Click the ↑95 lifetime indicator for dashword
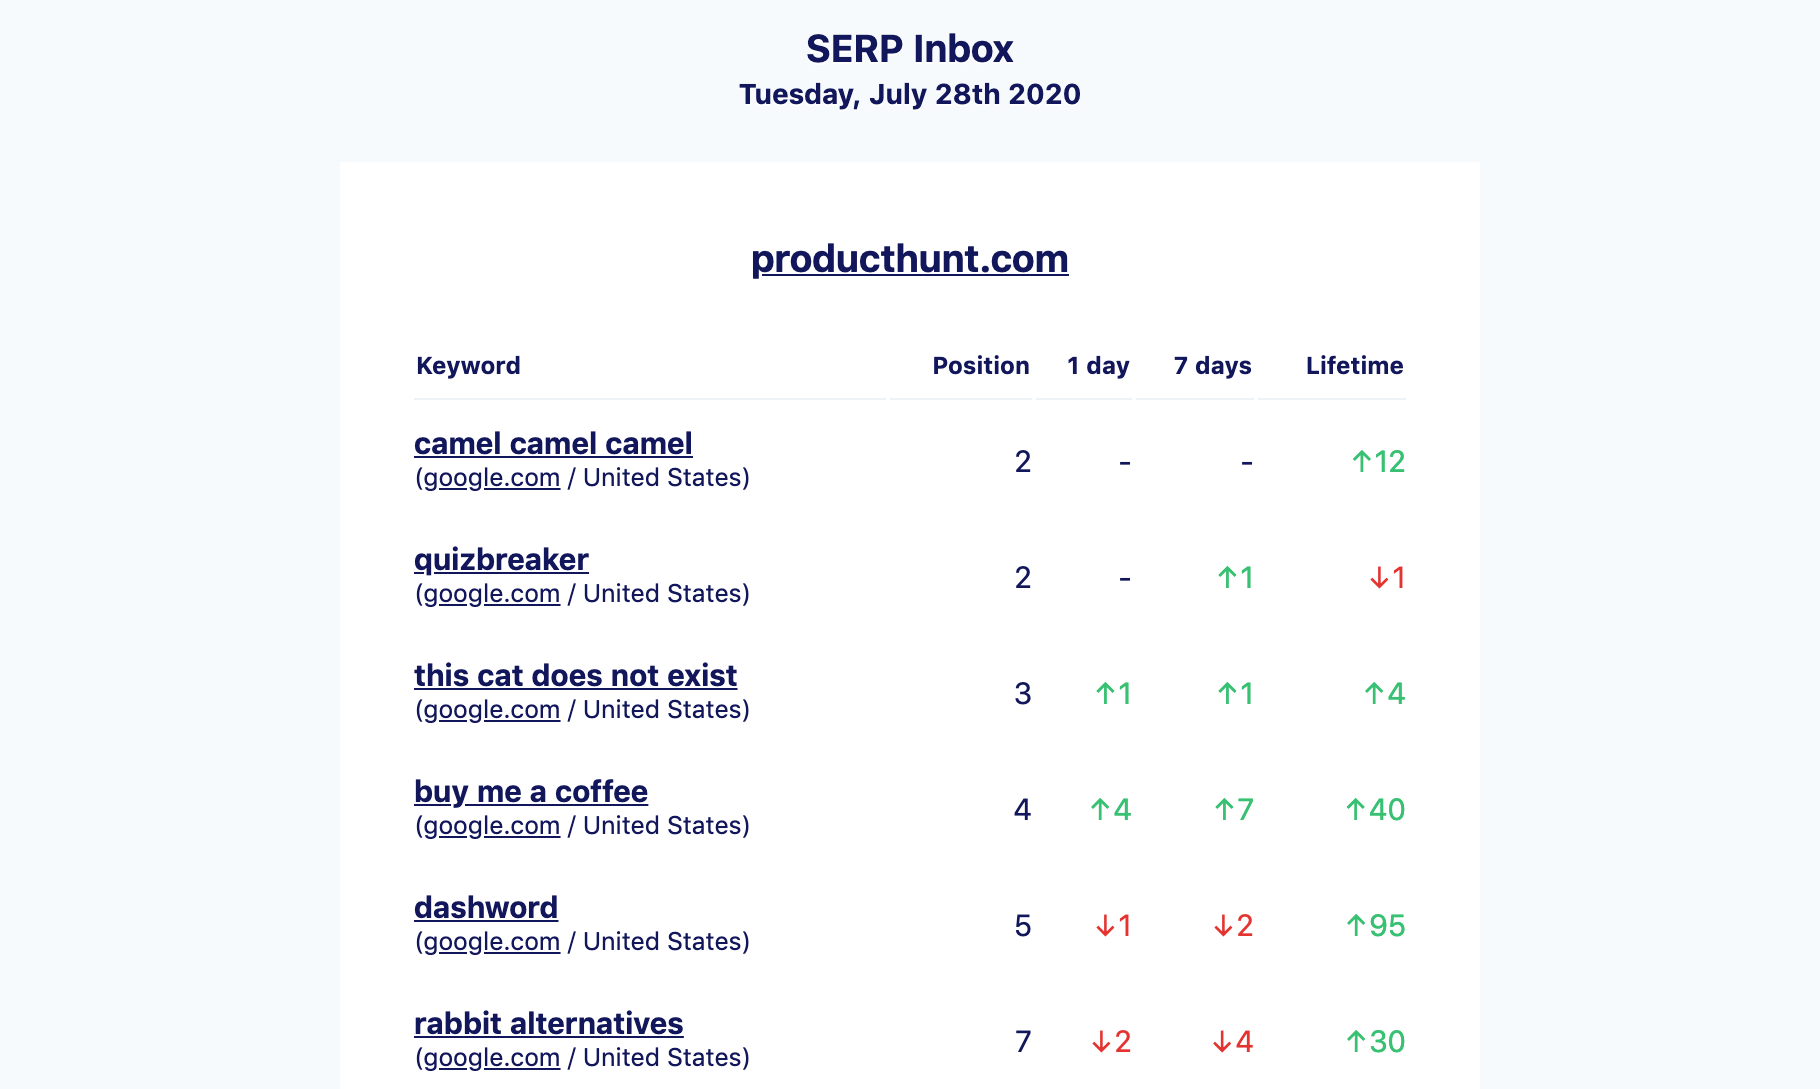 [1378, 926]
